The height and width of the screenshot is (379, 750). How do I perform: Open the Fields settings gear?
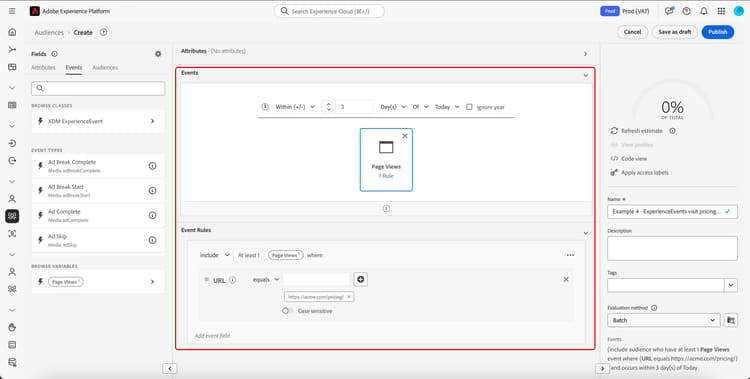(158, 54)
